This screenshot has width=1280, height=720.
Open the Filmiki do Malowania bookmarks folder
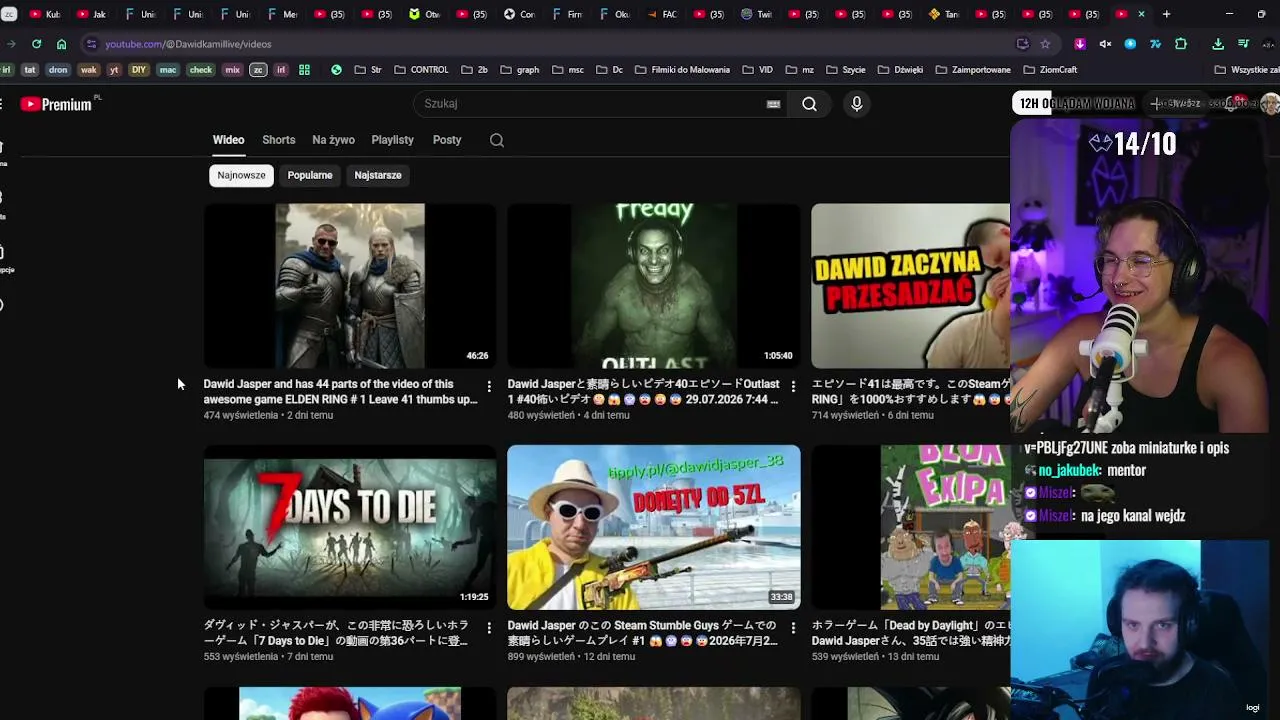[x=682, y=70]
